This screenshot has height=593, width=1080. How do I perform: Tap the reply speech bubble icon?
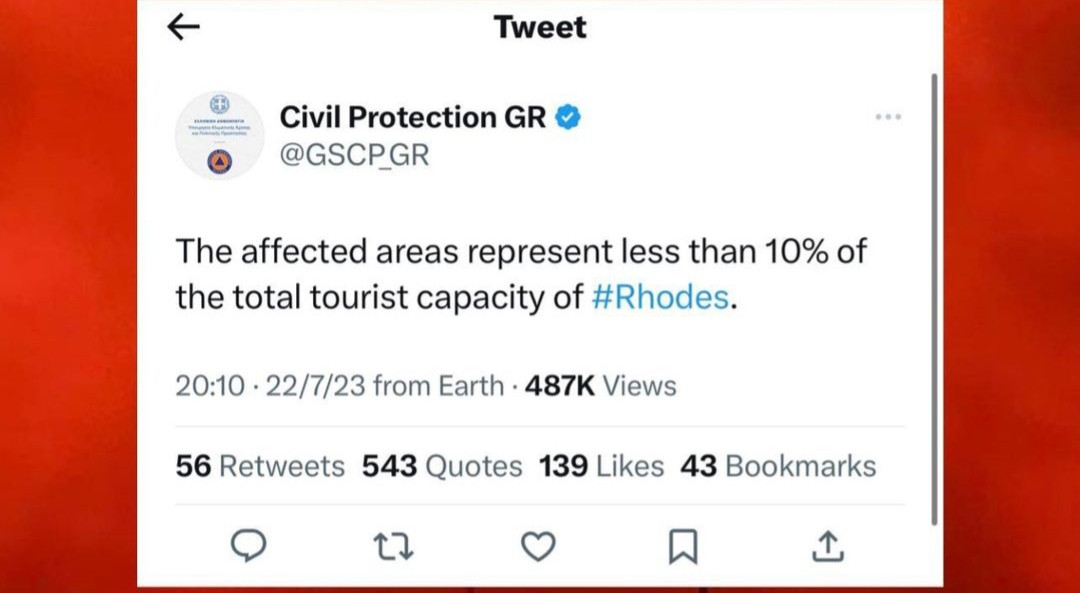(247, 547)
